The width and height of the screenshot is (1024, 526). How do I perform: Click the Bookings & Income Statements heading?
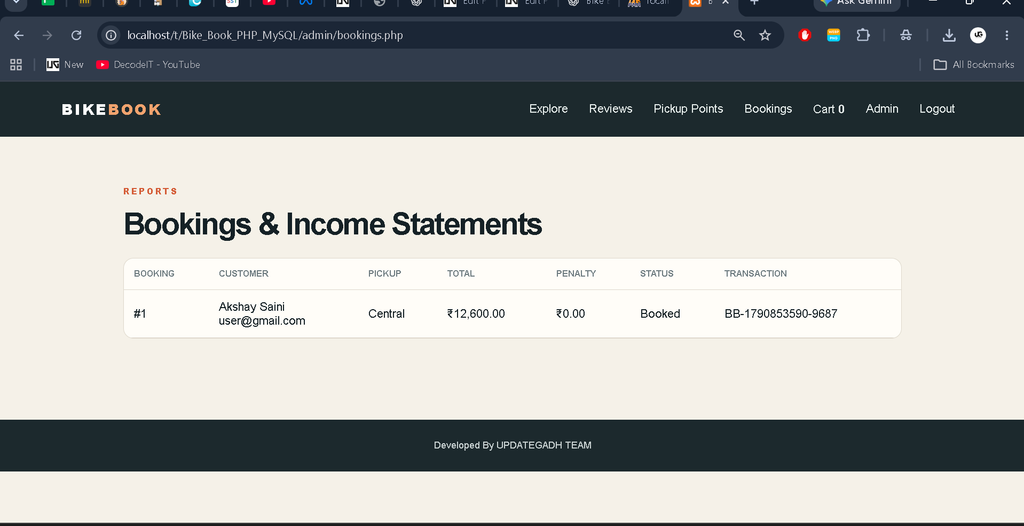pos(332,224)
